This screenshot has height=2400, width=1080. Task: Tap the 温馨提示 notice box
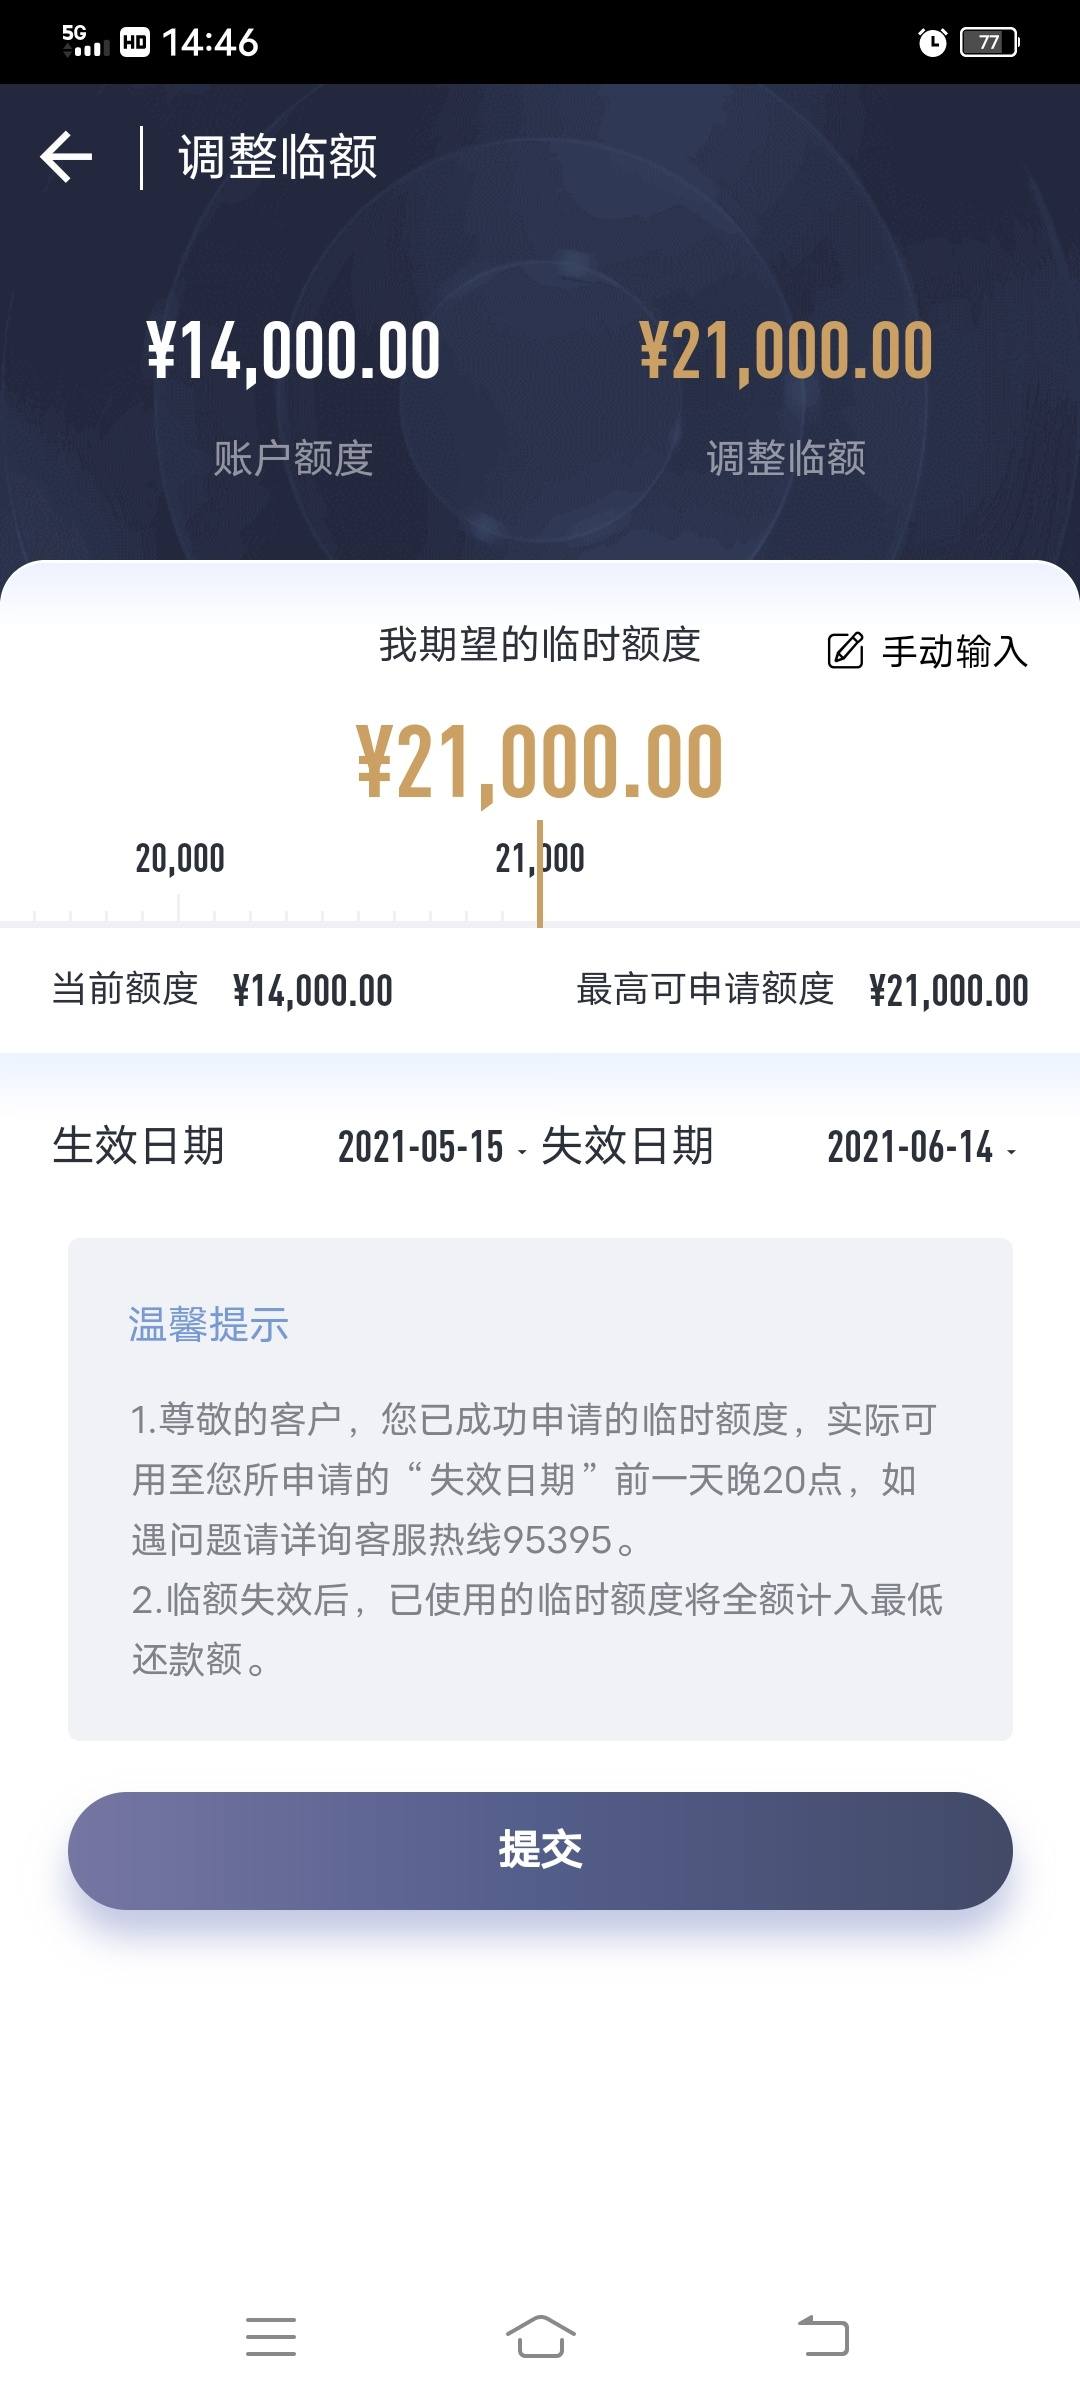click(540, 1489)
